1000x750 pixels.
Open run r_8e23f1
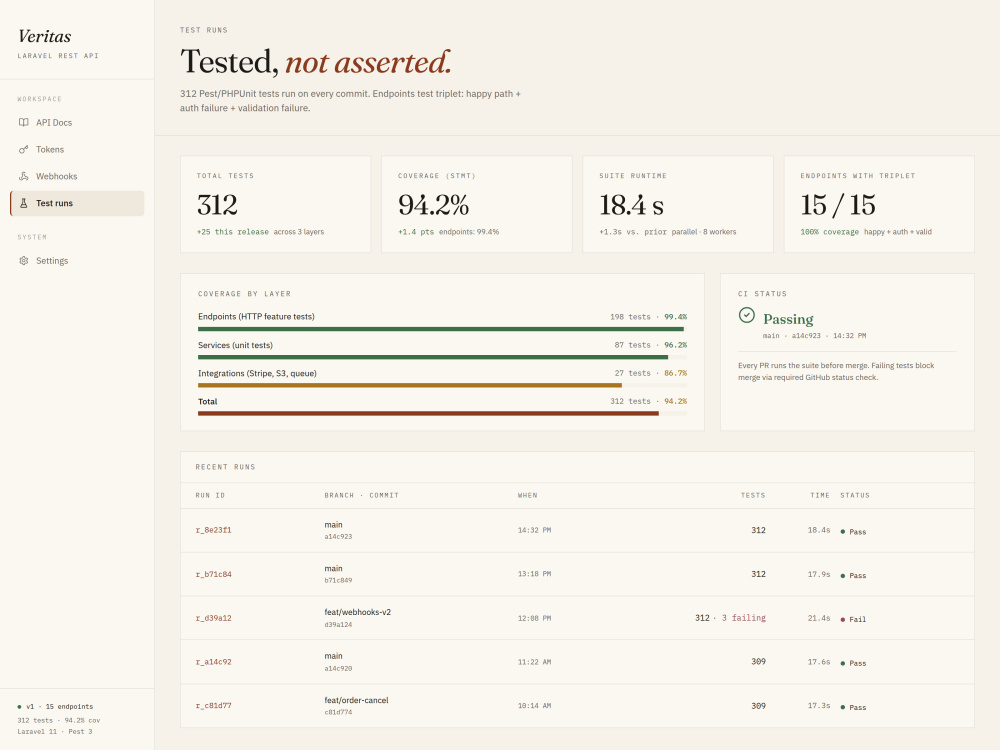(214, 530)
